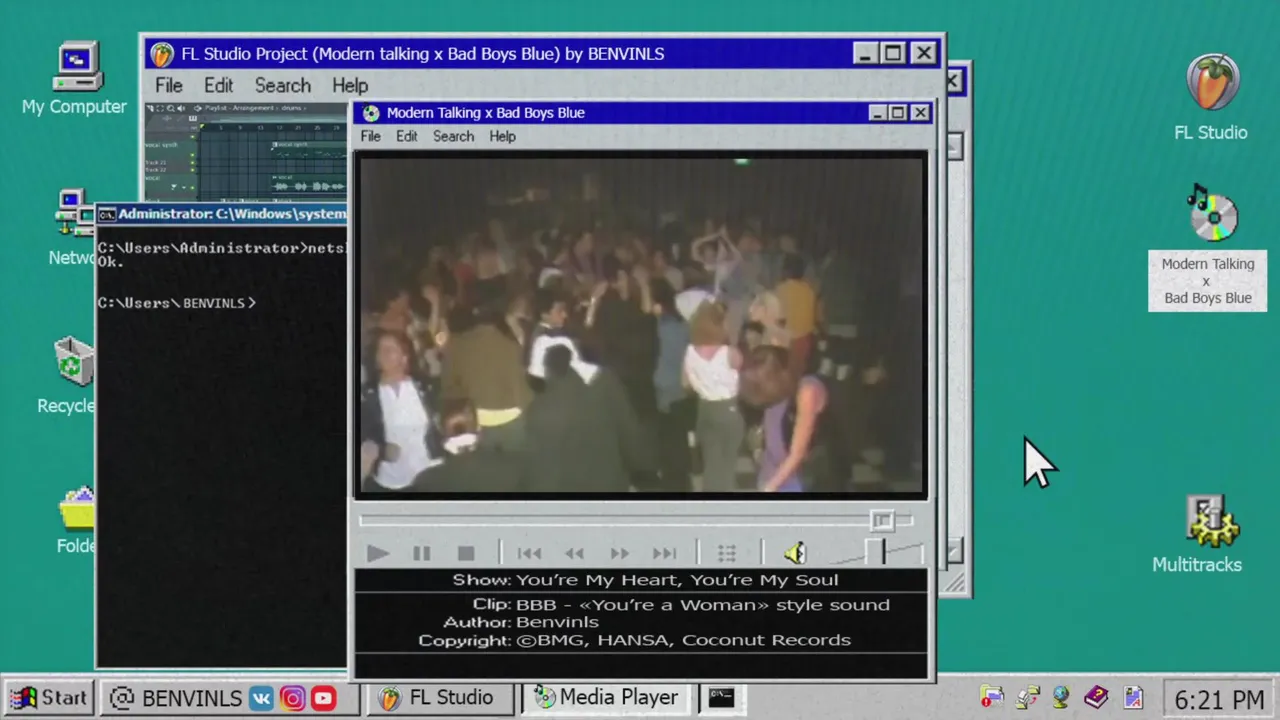The width and height of the screenshot is (1280, 720).
Task: Click the command prompt title bar icon
Action: click(x=106, y=214)
